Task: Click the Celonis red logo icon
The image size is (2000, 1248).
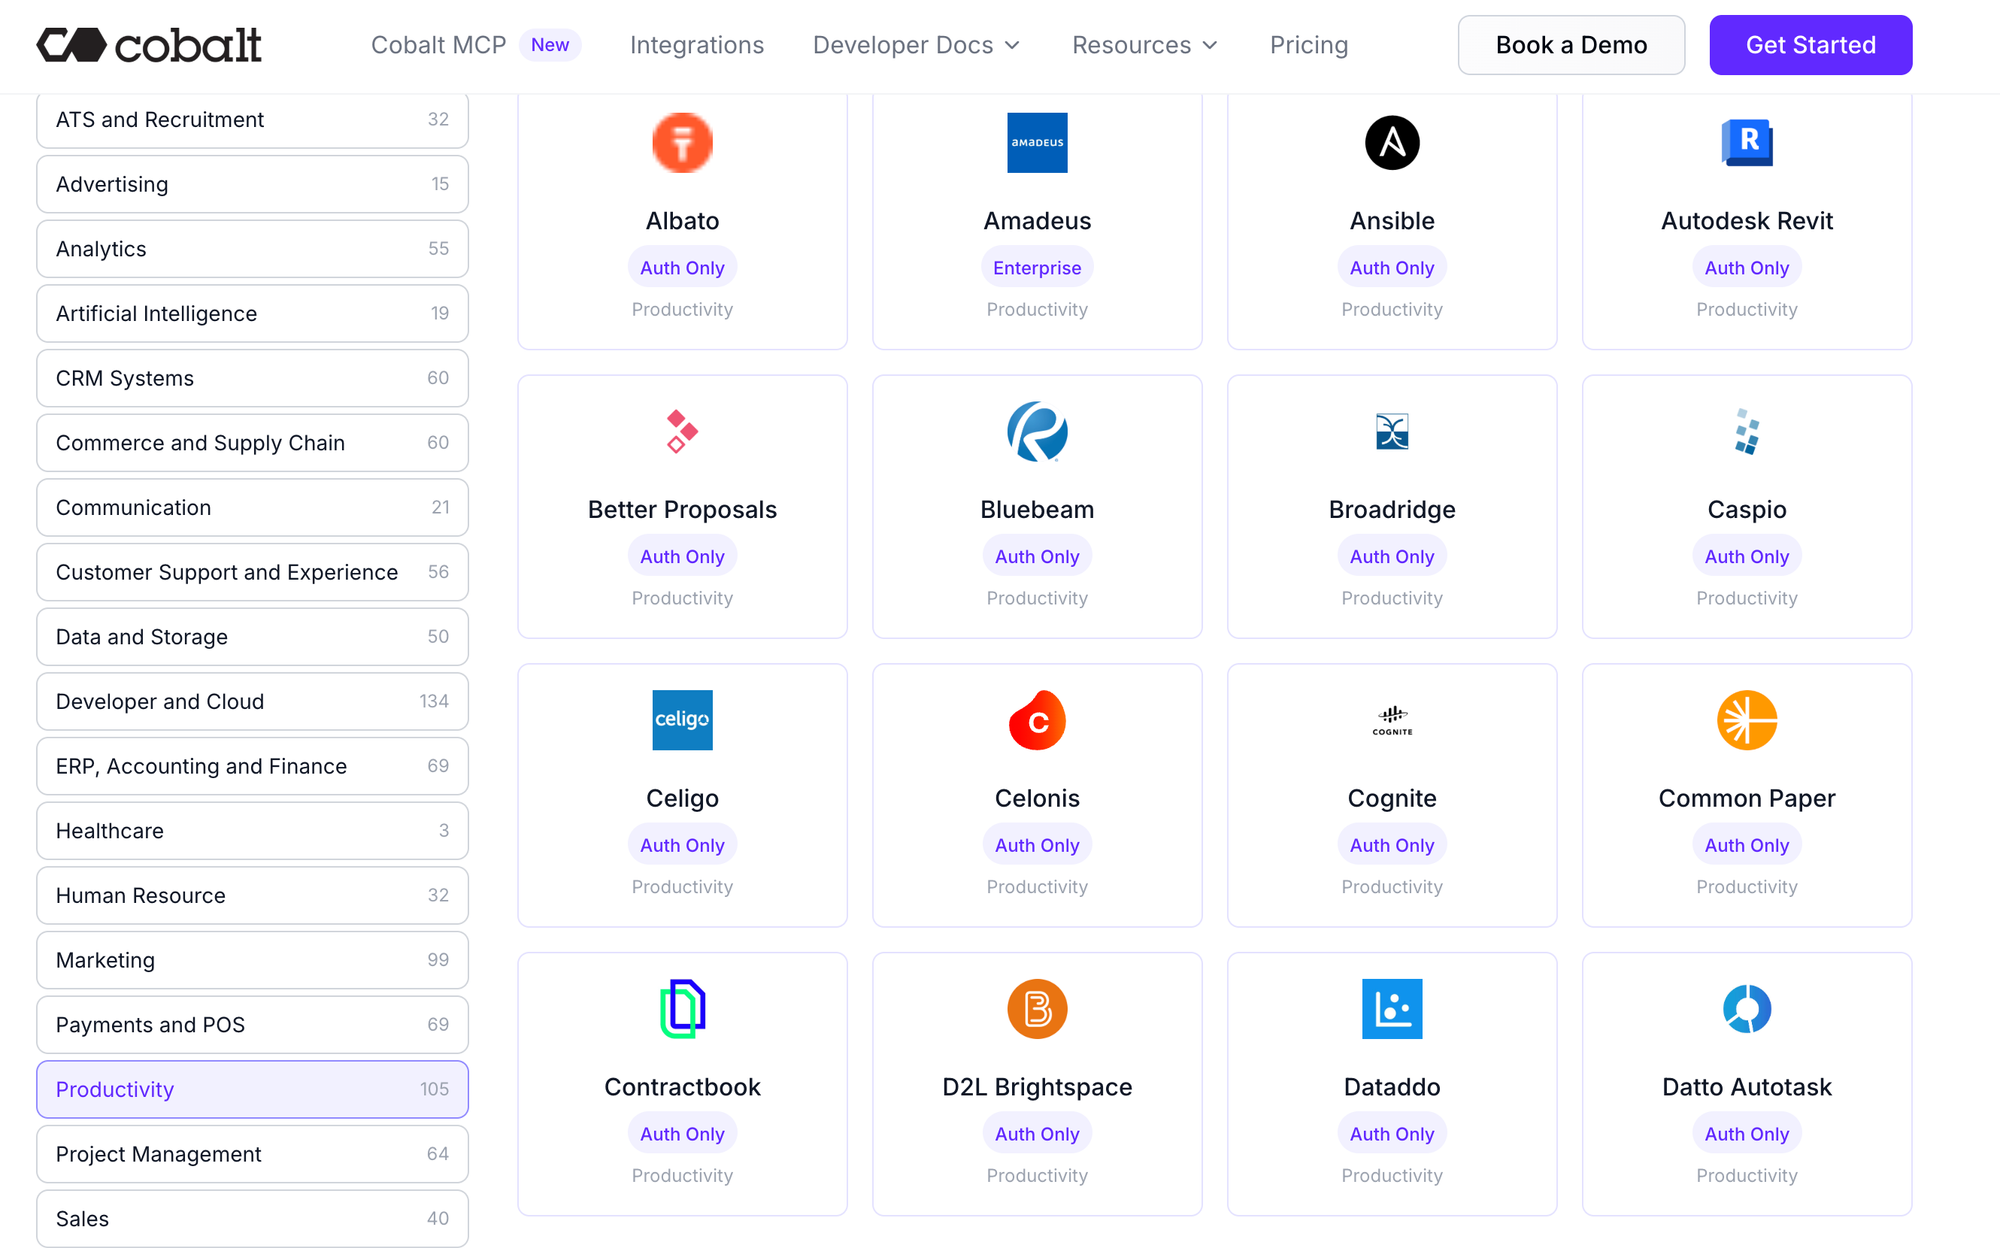Action: 1037,720
